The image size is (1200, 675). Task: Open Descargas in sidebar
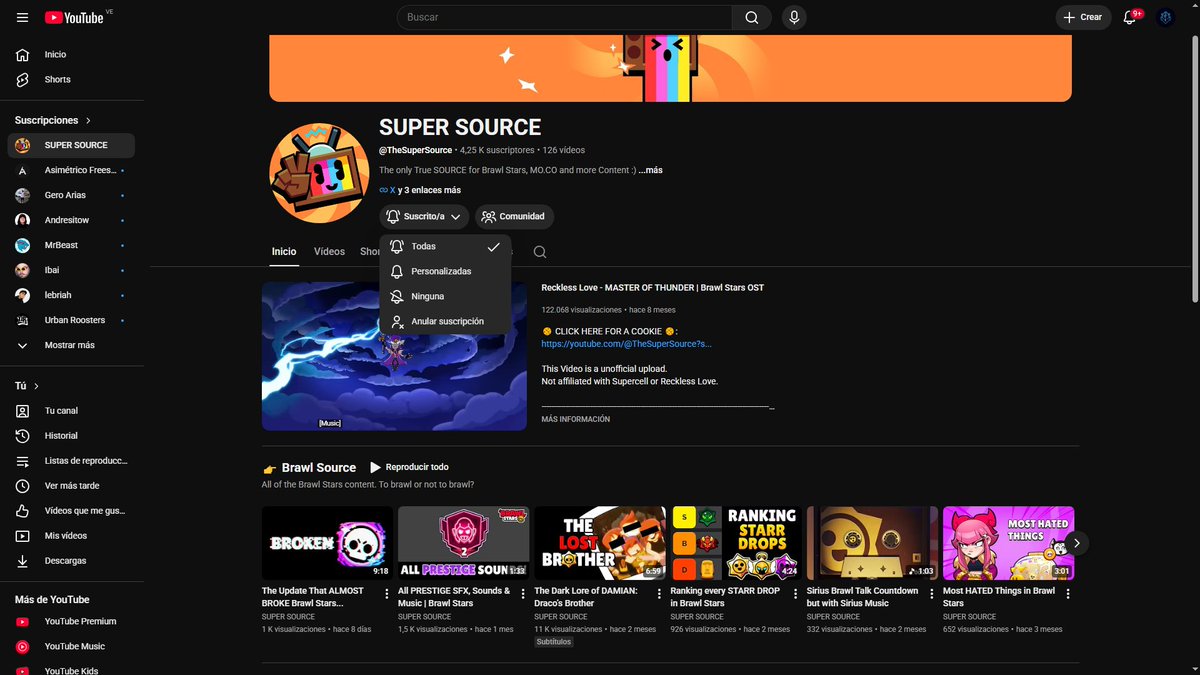pos(71,561)
